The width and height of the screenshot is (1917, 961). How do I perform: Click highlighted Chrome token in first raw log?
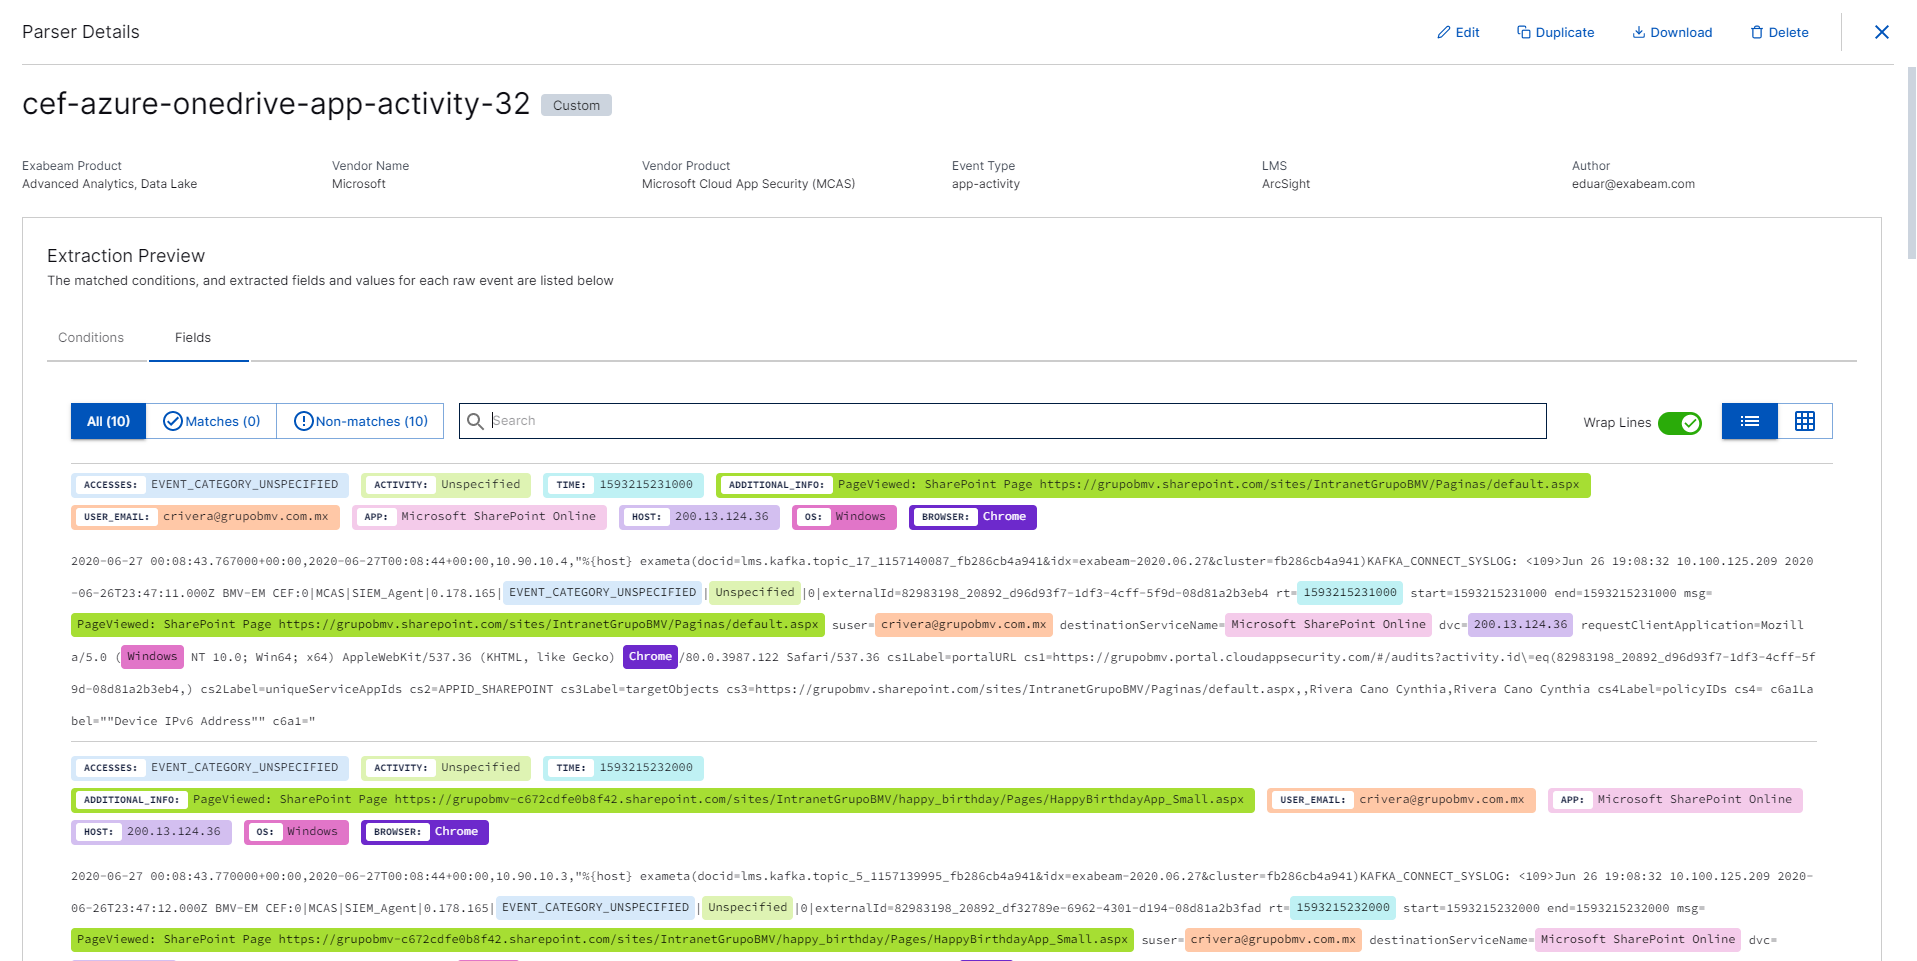click(x=650, y=657)
